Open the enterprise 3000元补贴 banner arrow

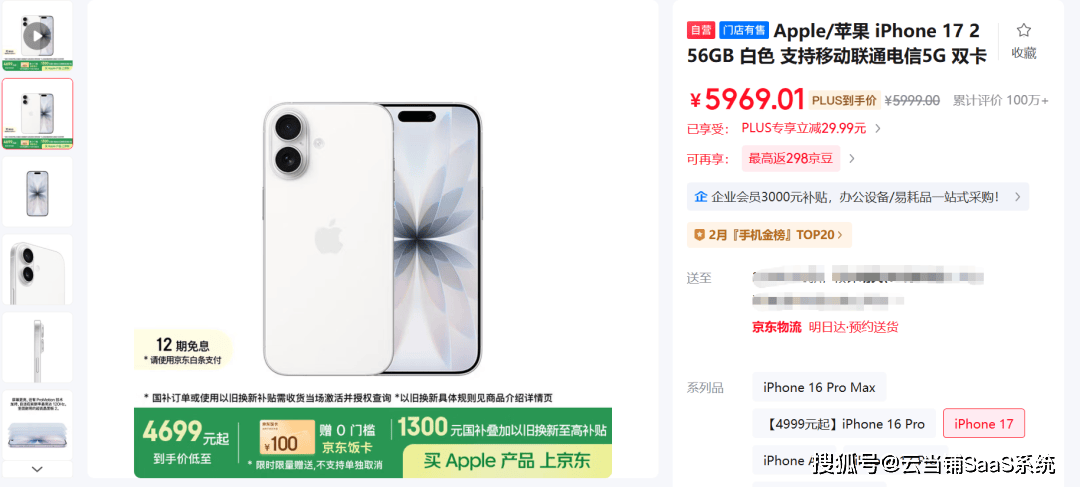[x=1017, y=197]
